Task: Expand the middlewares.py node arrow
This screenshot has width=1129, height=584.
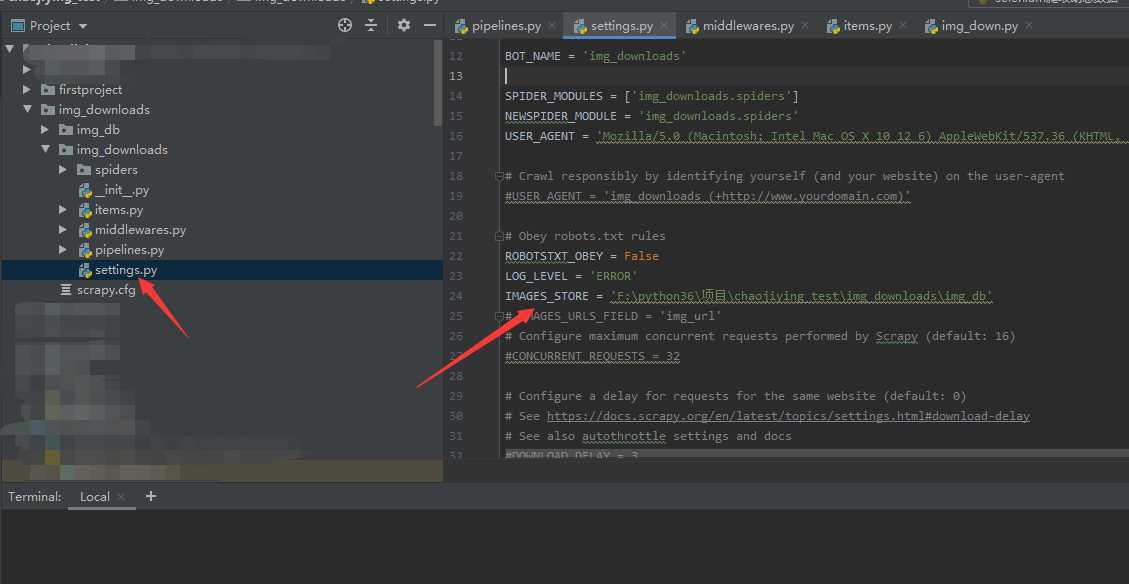Action: coord(63,230)
